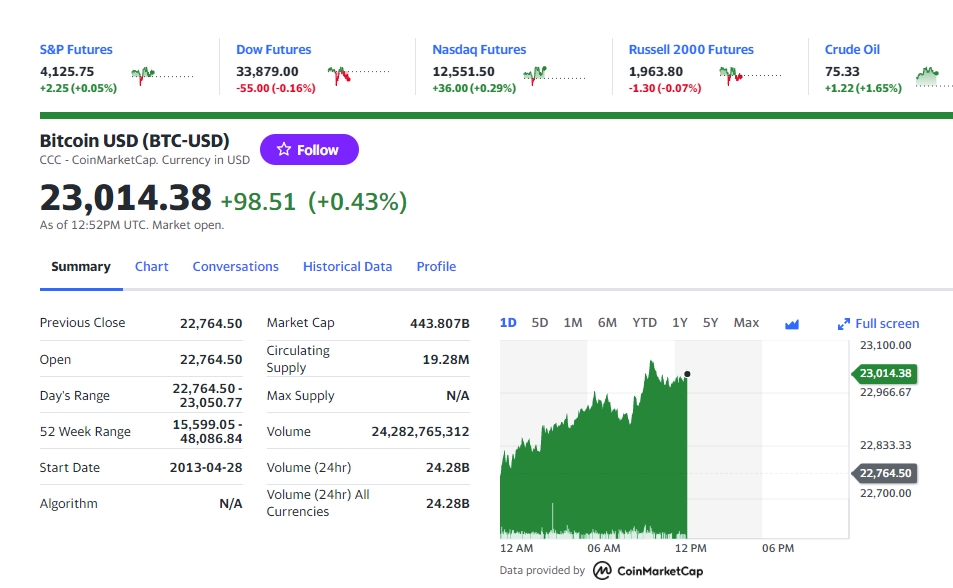Click the gray 22,764.50 previous close label
The height and width of the screenshot is (588, 953).
(884, 473)
